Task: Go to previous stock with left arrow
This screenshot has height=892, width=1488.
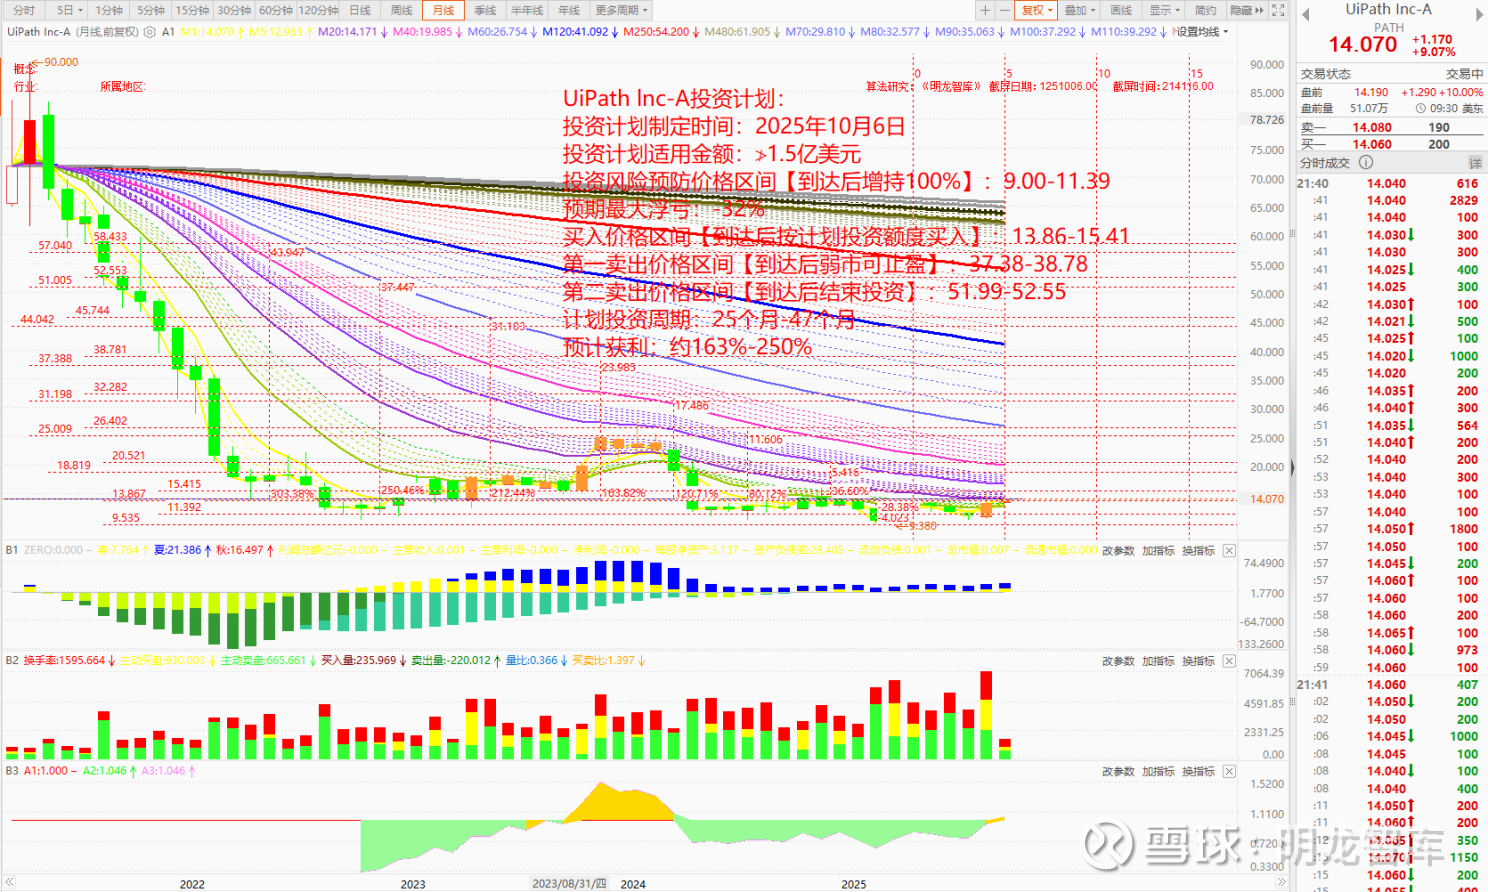Action: [x=1305, y=14]
